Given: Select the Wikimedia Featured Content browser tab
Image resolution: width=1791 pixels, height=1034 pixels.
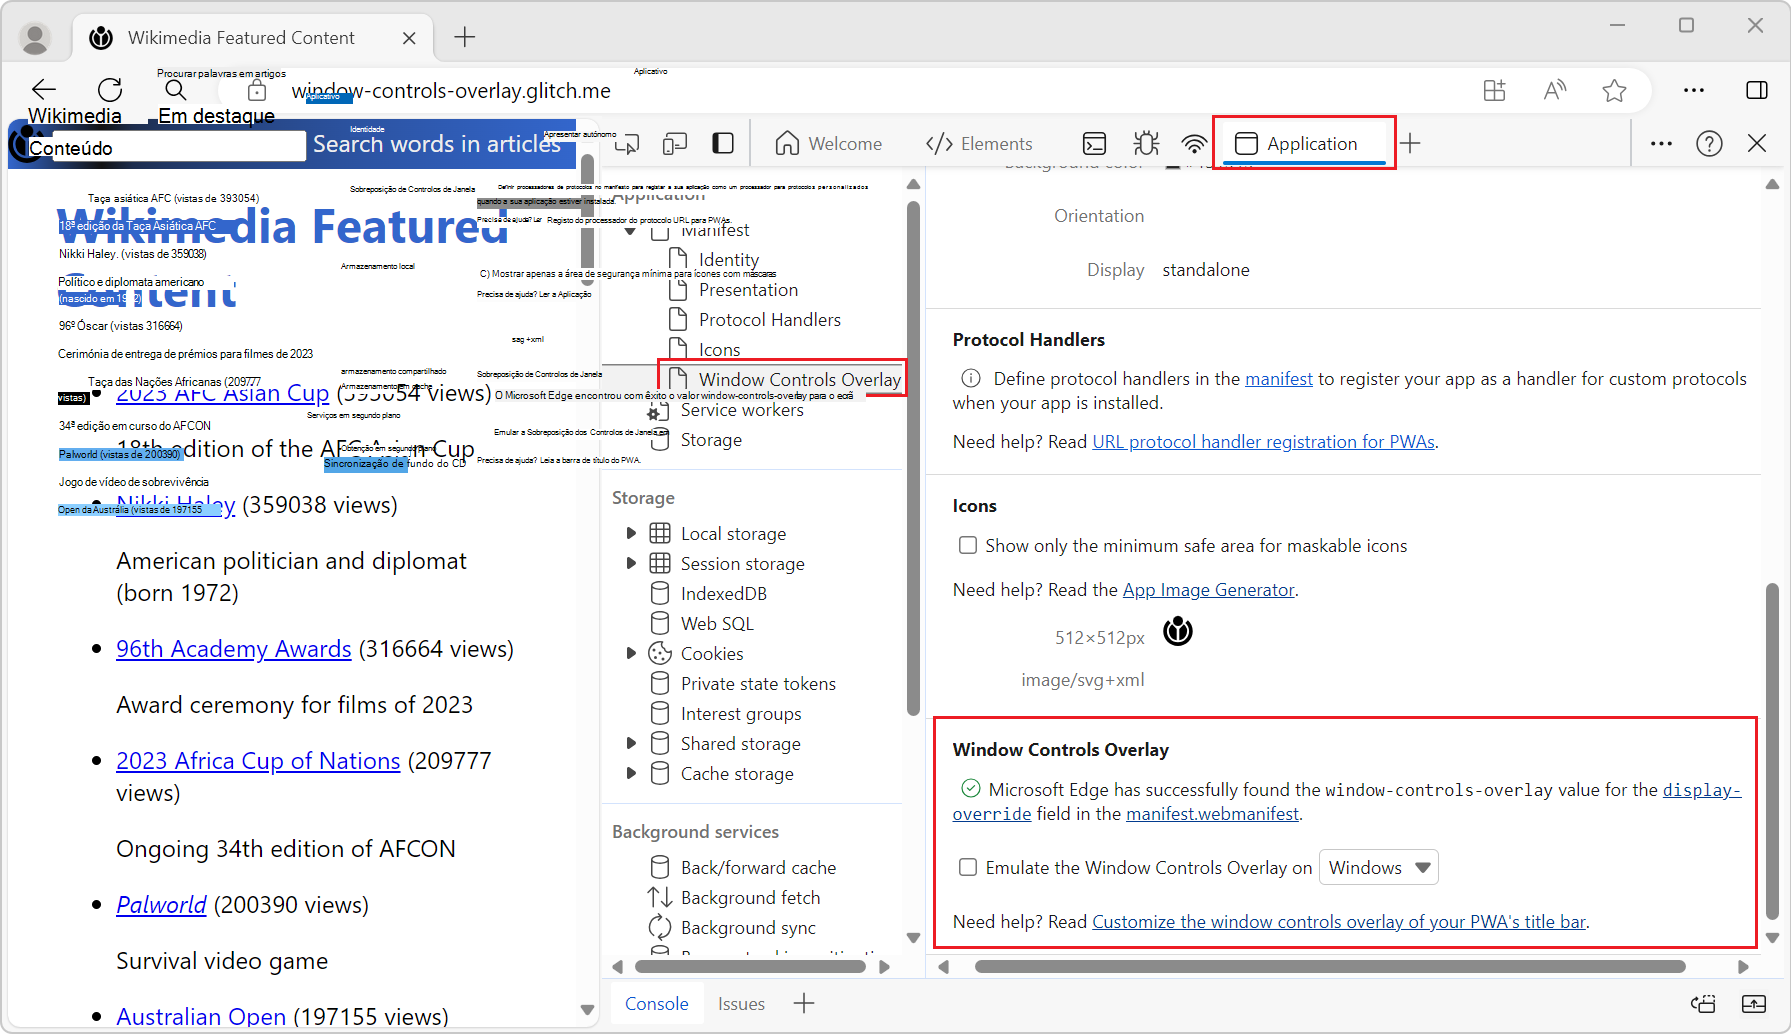Looking at the screenshot, I should [253, 38].
